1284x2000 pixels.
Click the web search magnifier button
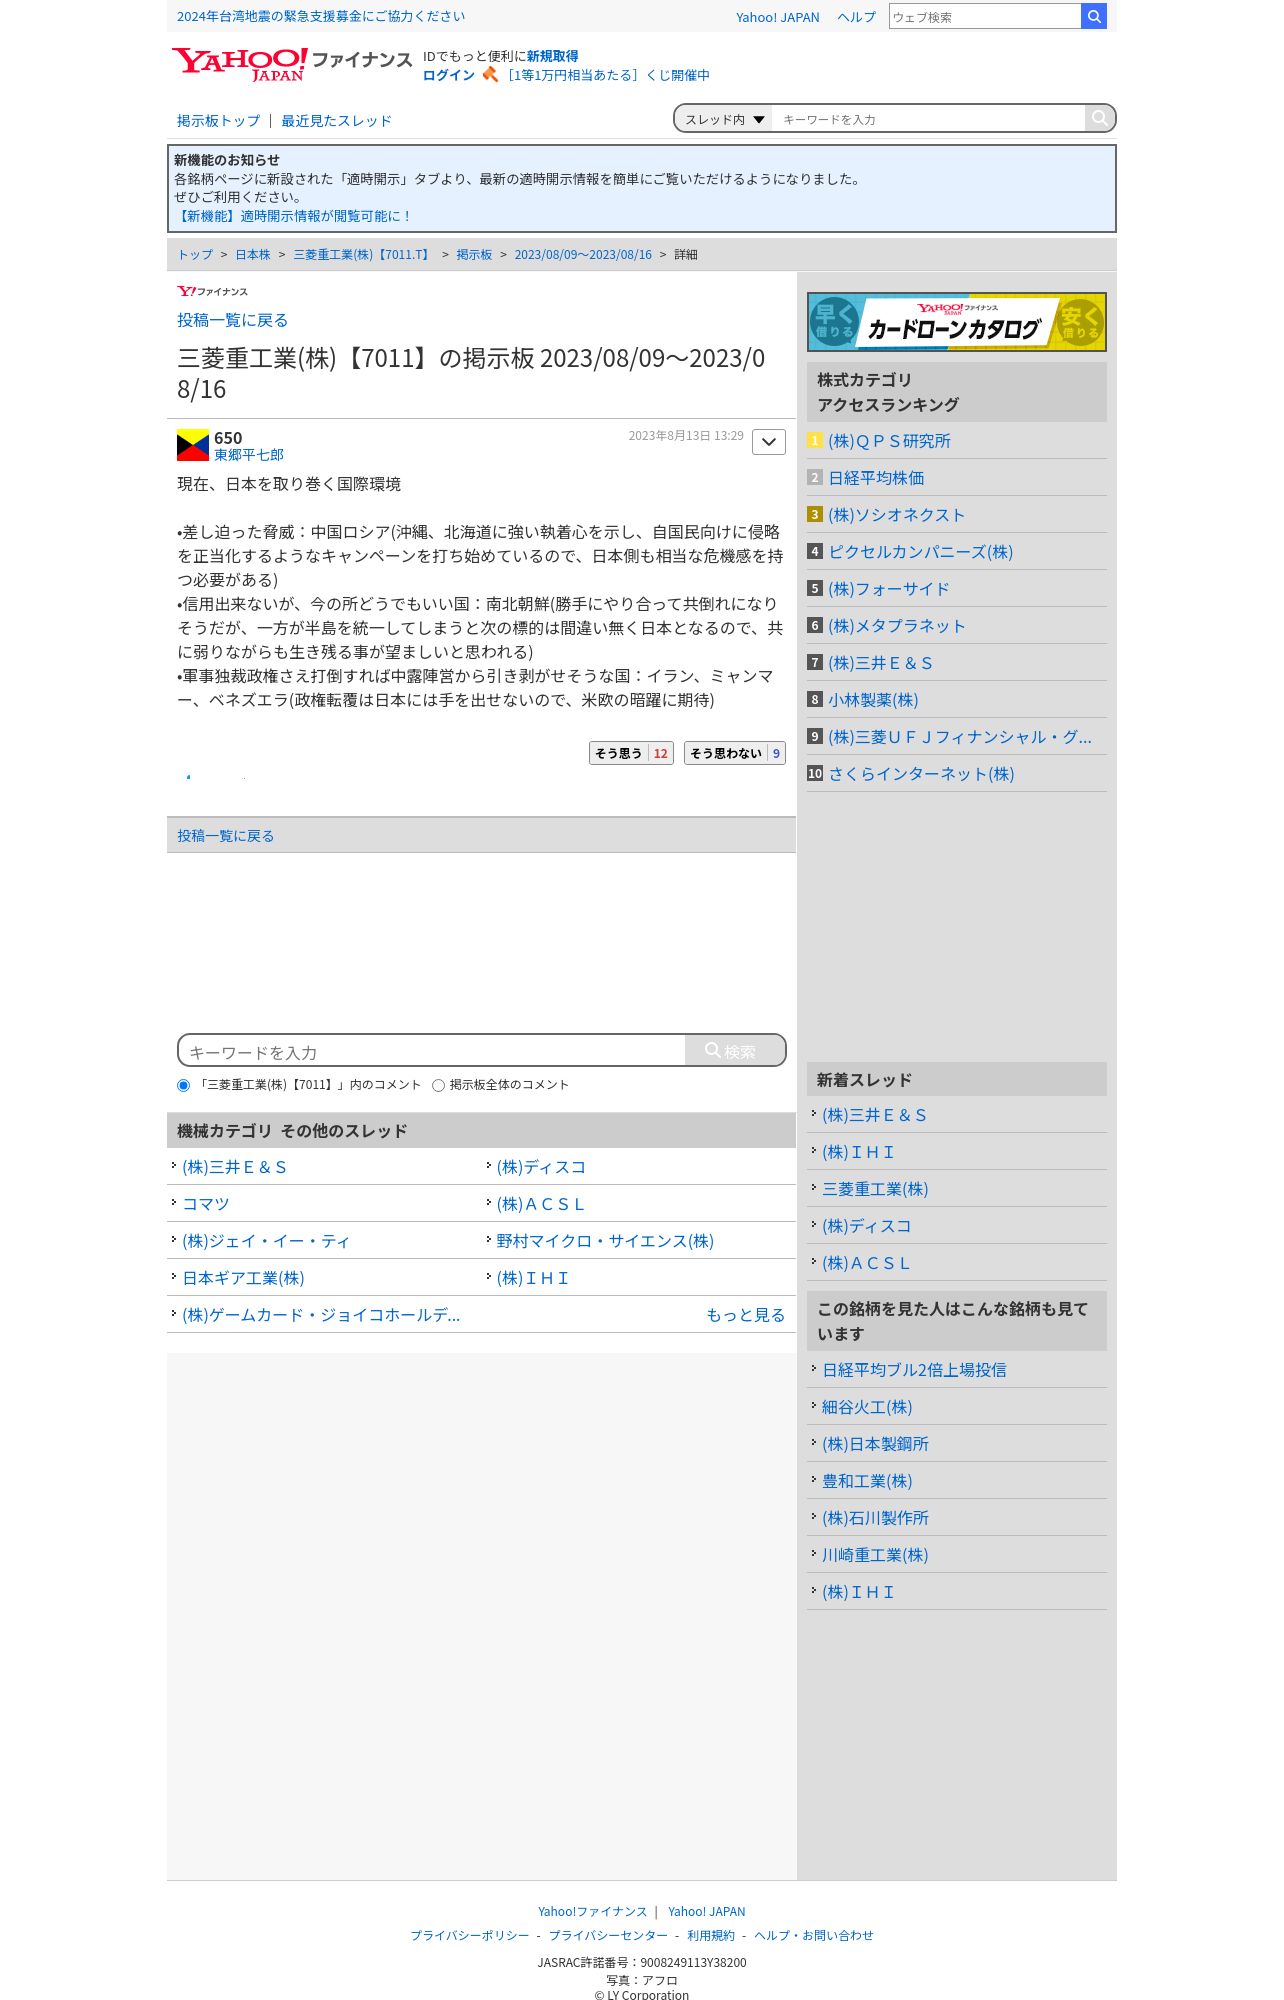[x=1094, y=16]
